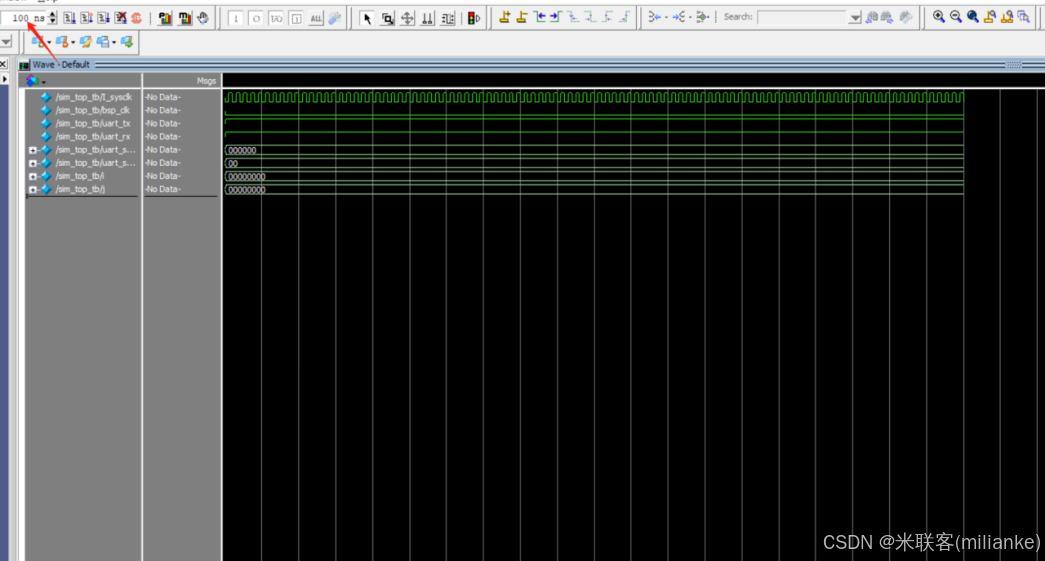
Task: Open the Search field dropdown arrow
Action: click(854, 18)
